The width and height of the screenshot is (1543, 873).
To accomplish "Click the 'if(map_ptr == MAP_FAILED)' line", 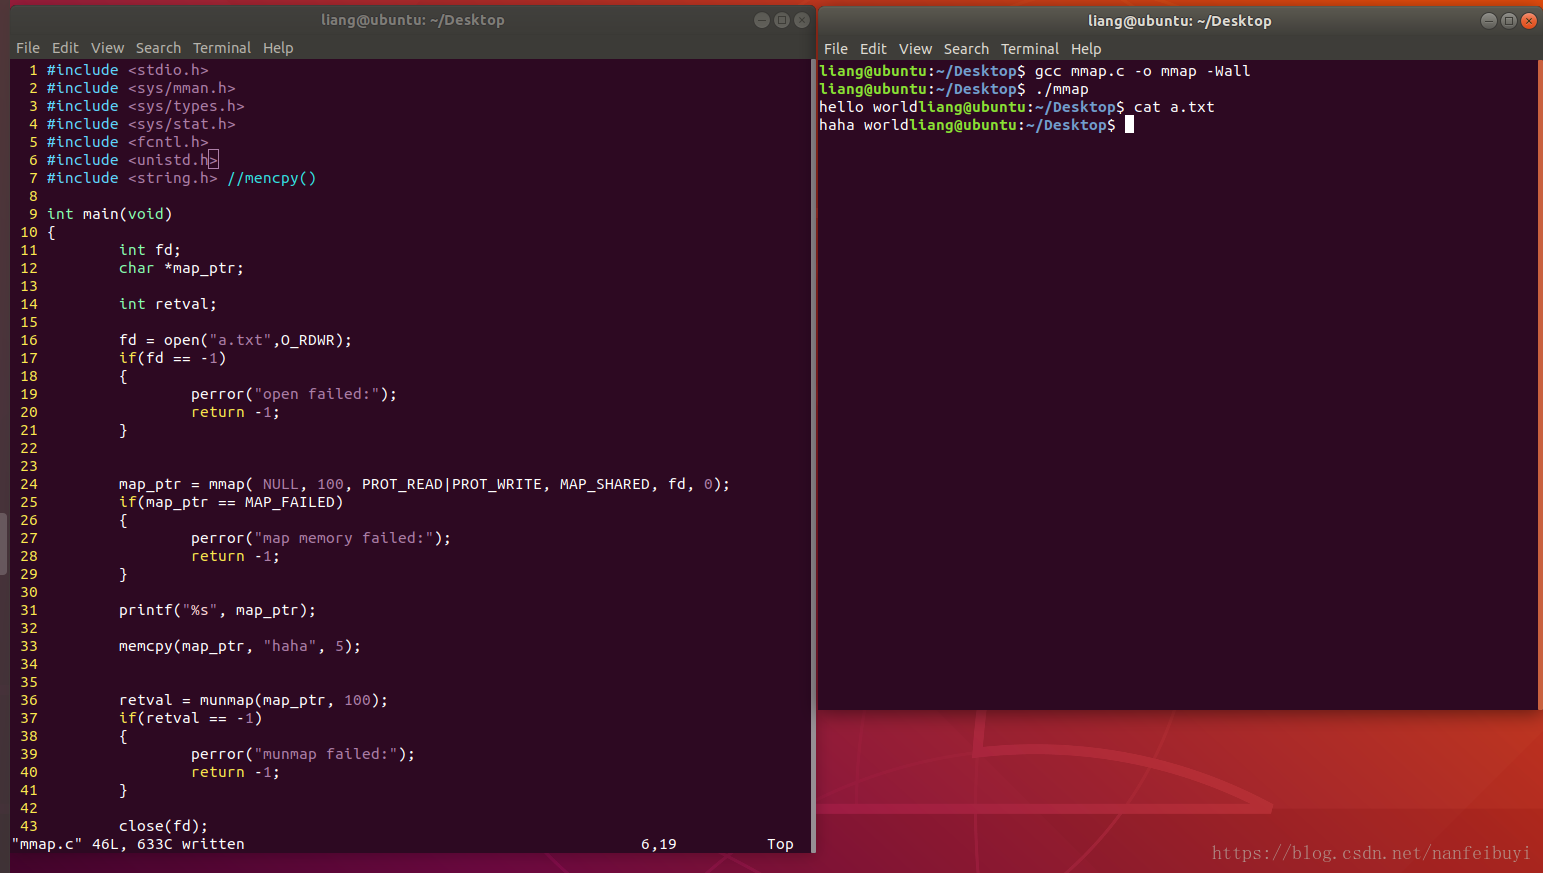I will [x=231, y=502].
